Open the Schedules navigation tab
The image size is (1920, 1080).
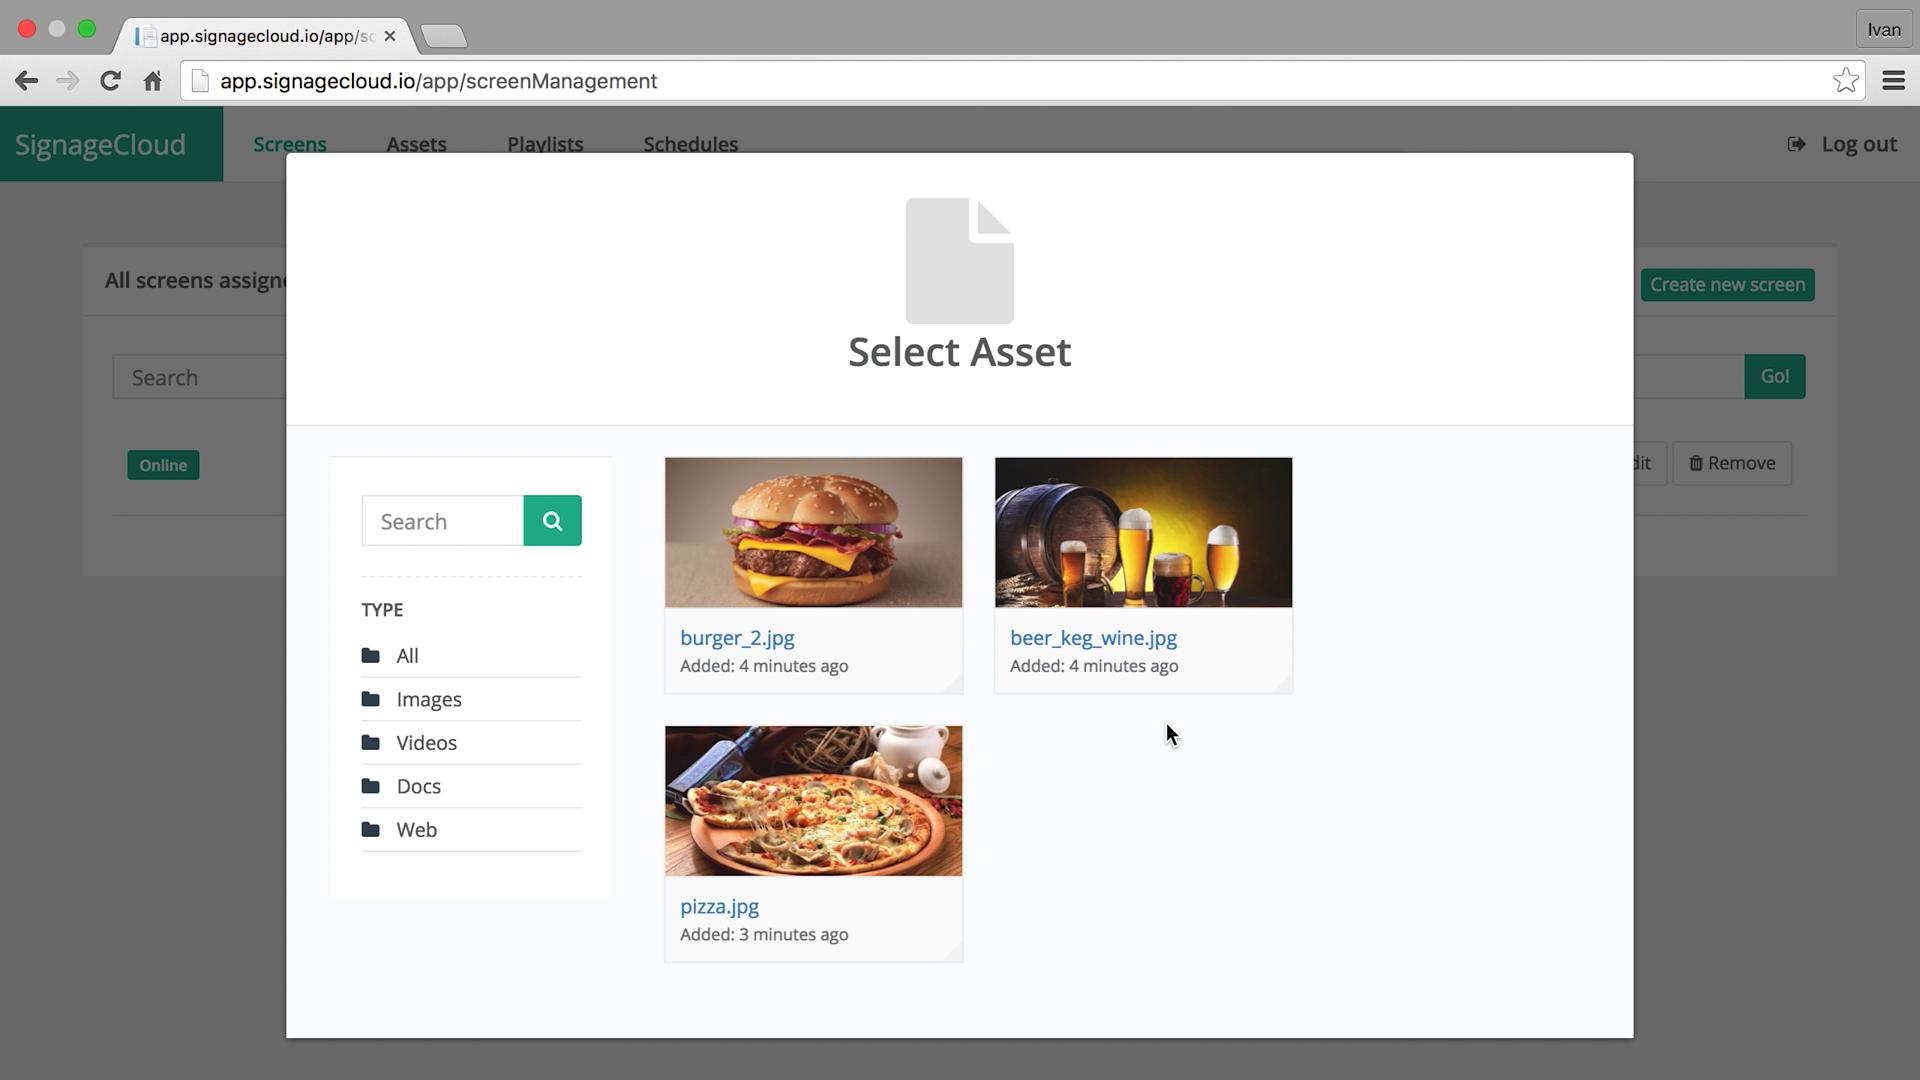click(x=690, y=144)
